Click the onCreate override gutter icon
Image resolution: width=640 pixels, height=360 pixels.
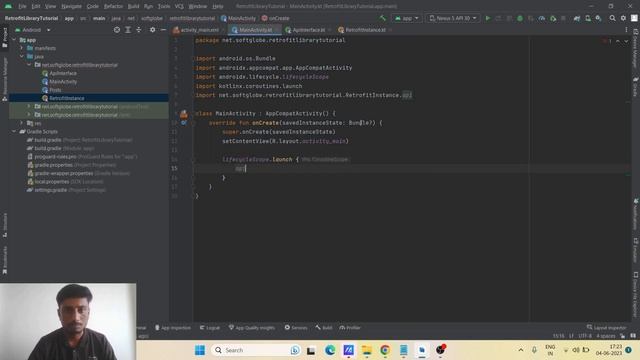click(x=184, y=122)
